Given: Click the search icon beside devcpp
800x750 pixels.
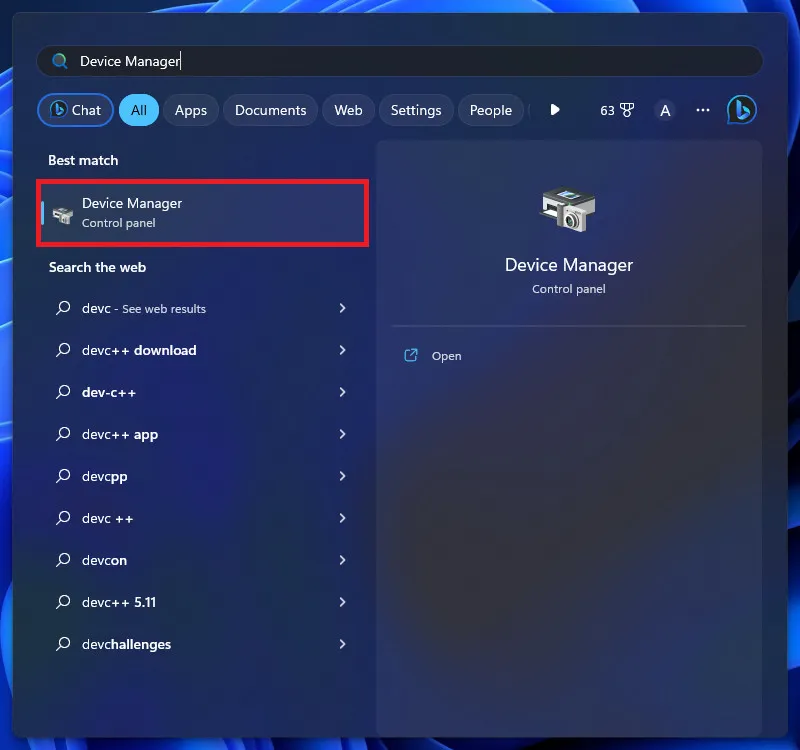Looking at the screenshot, I should coord(63,476).
